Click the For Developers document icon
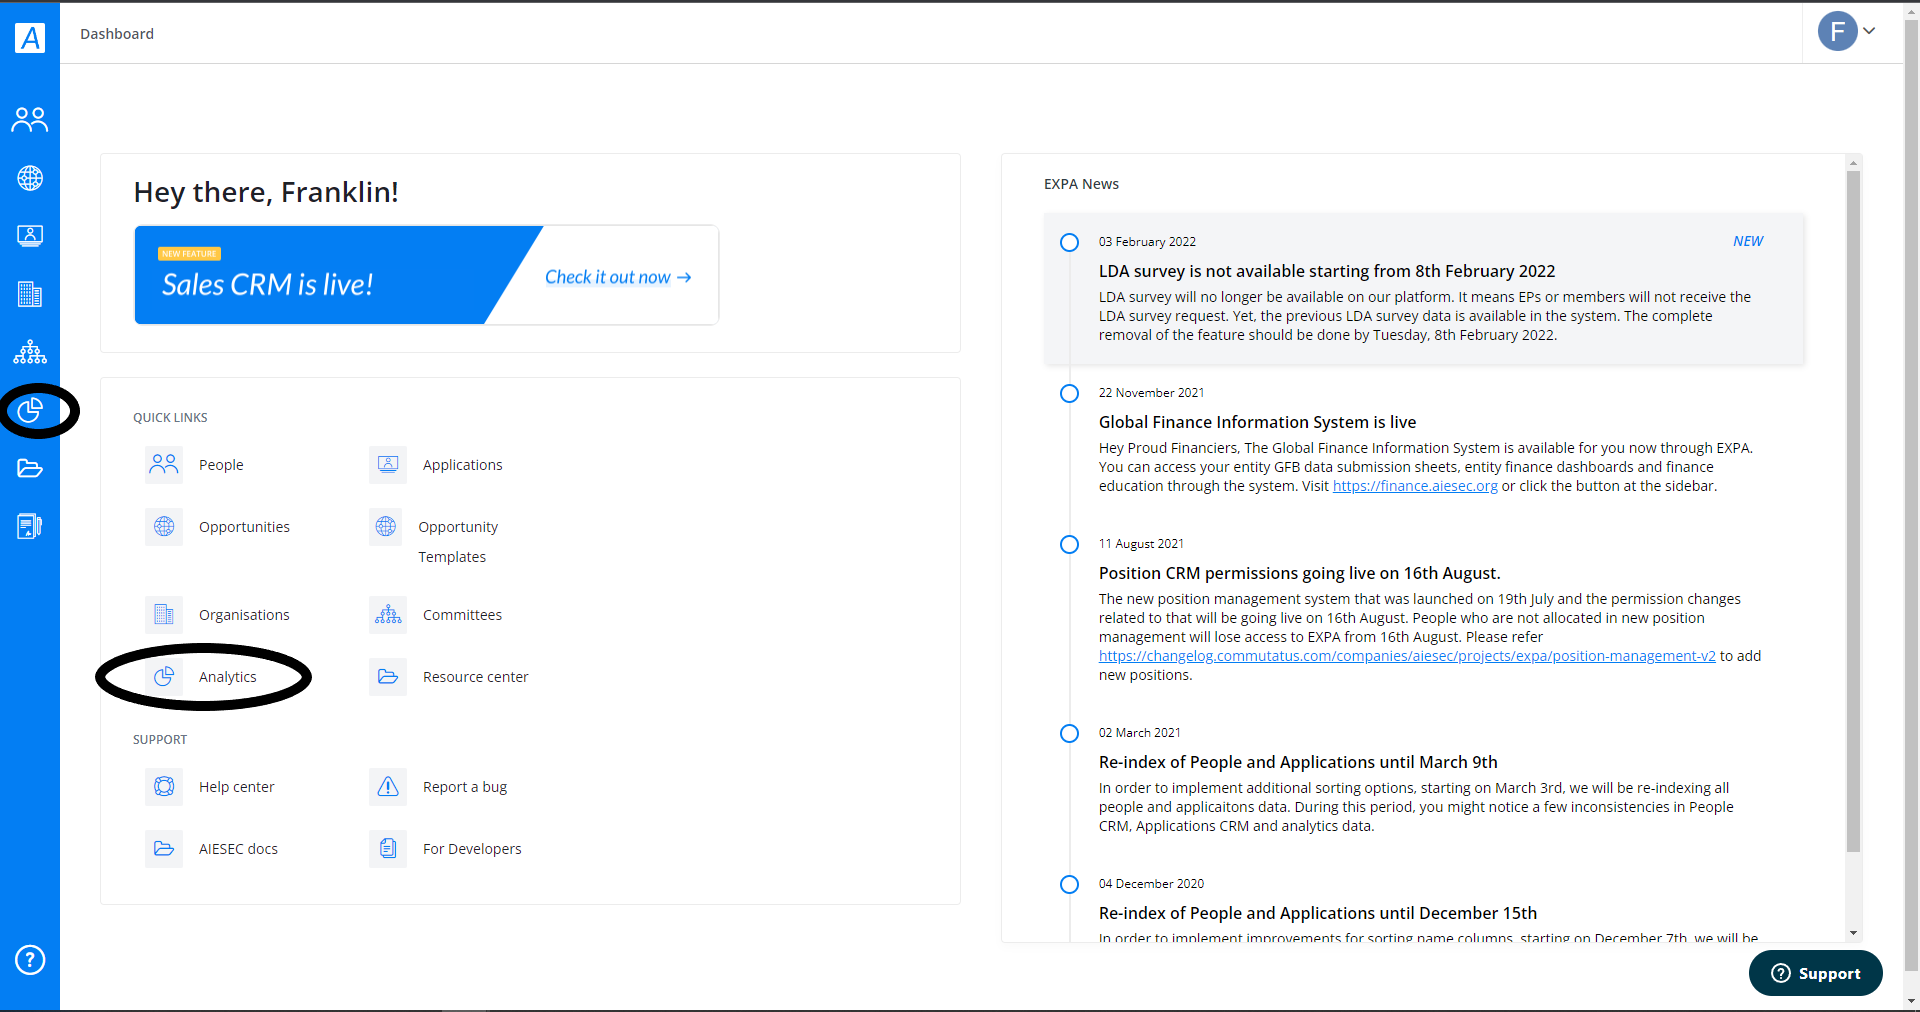 pos(388,849)
